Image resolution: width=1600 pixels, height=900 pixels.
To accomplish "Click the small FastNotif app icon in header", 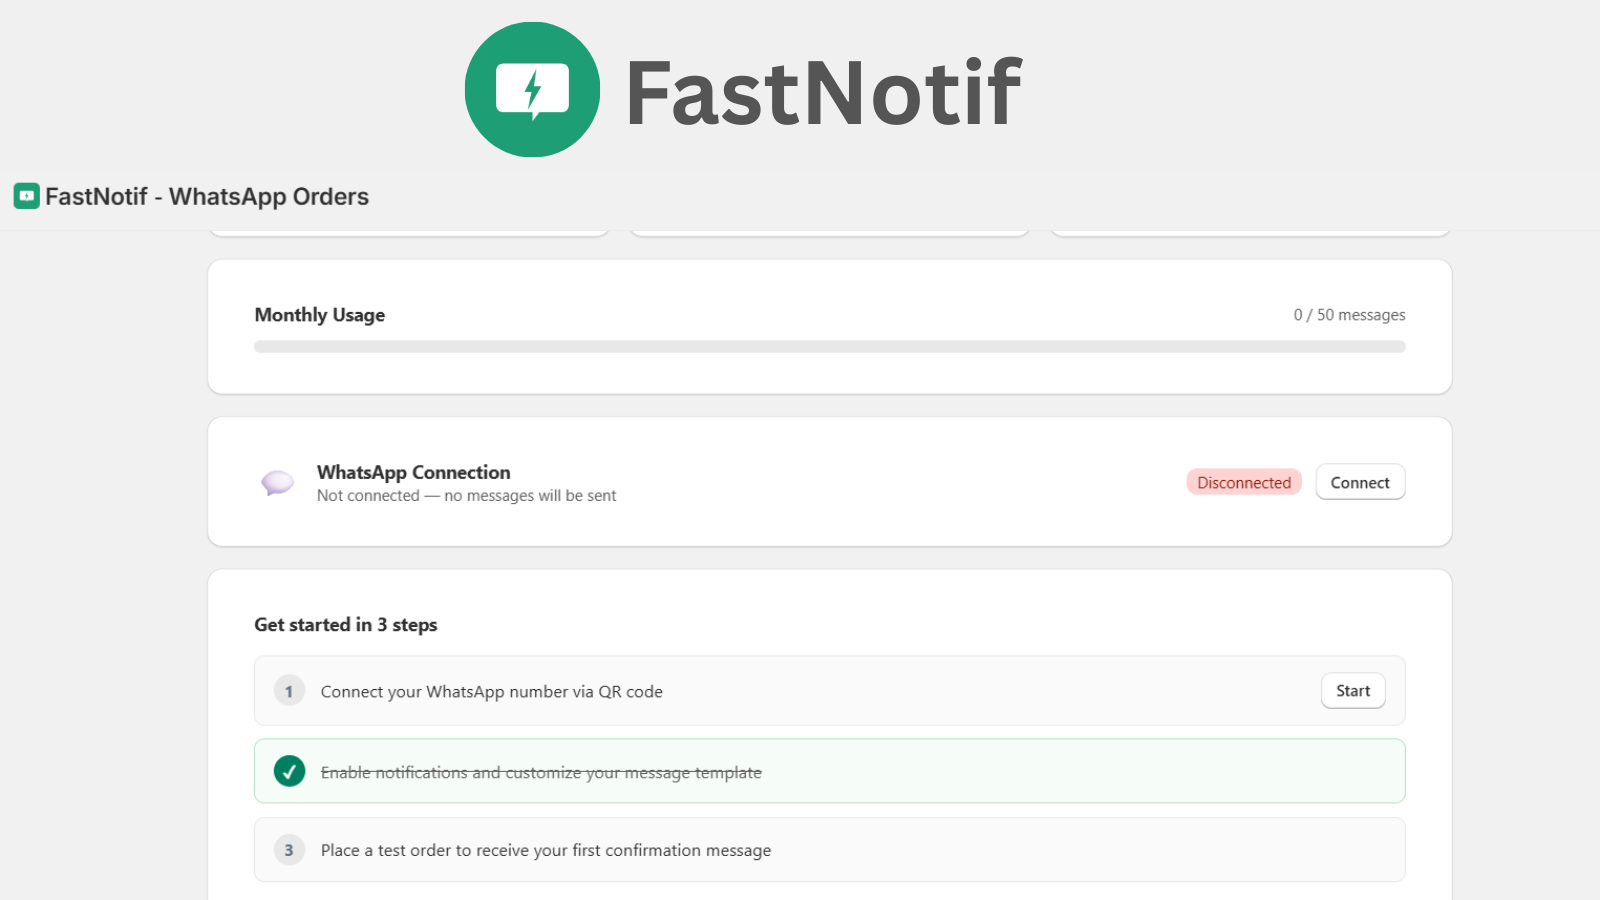I will (x=27, y=196).
